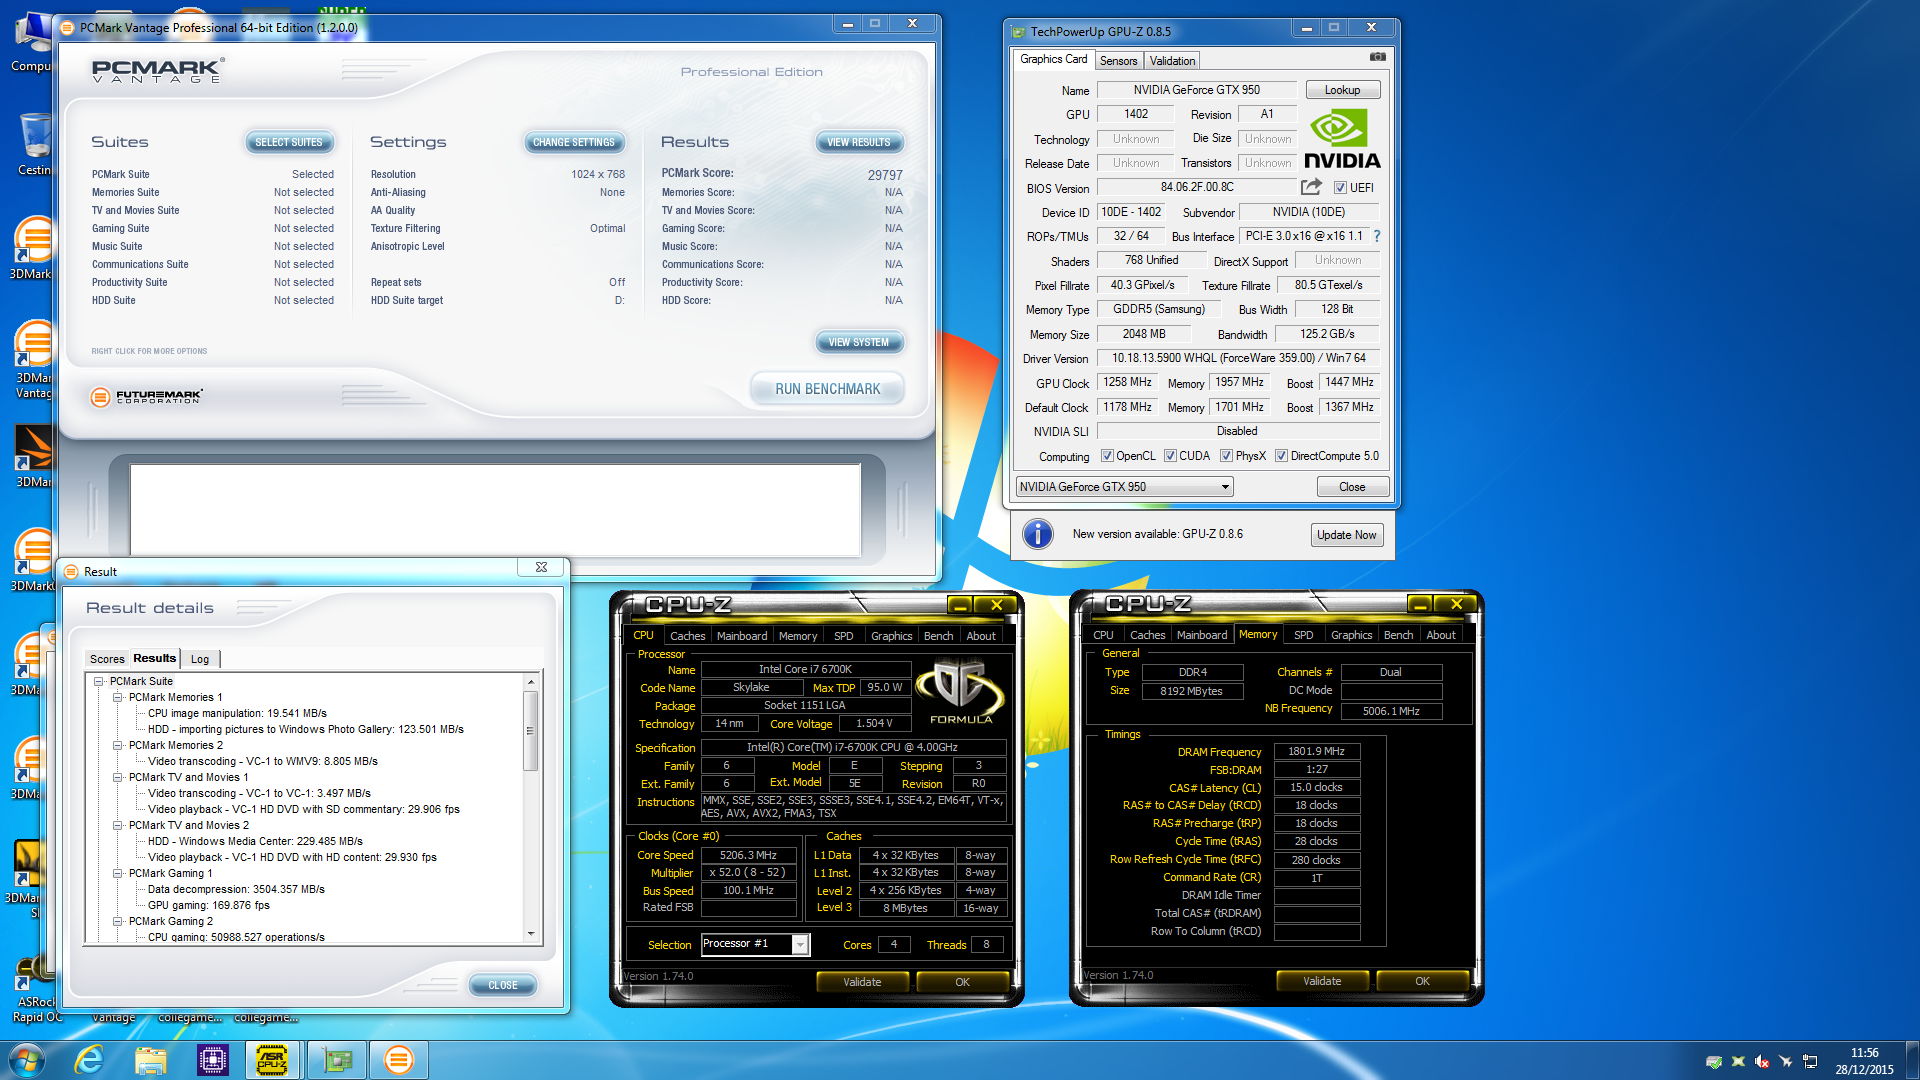Click the BIOS export share icon in GPU-Z
The width and height of the screenshot is (1920, 1080).
pos(1311,187)
